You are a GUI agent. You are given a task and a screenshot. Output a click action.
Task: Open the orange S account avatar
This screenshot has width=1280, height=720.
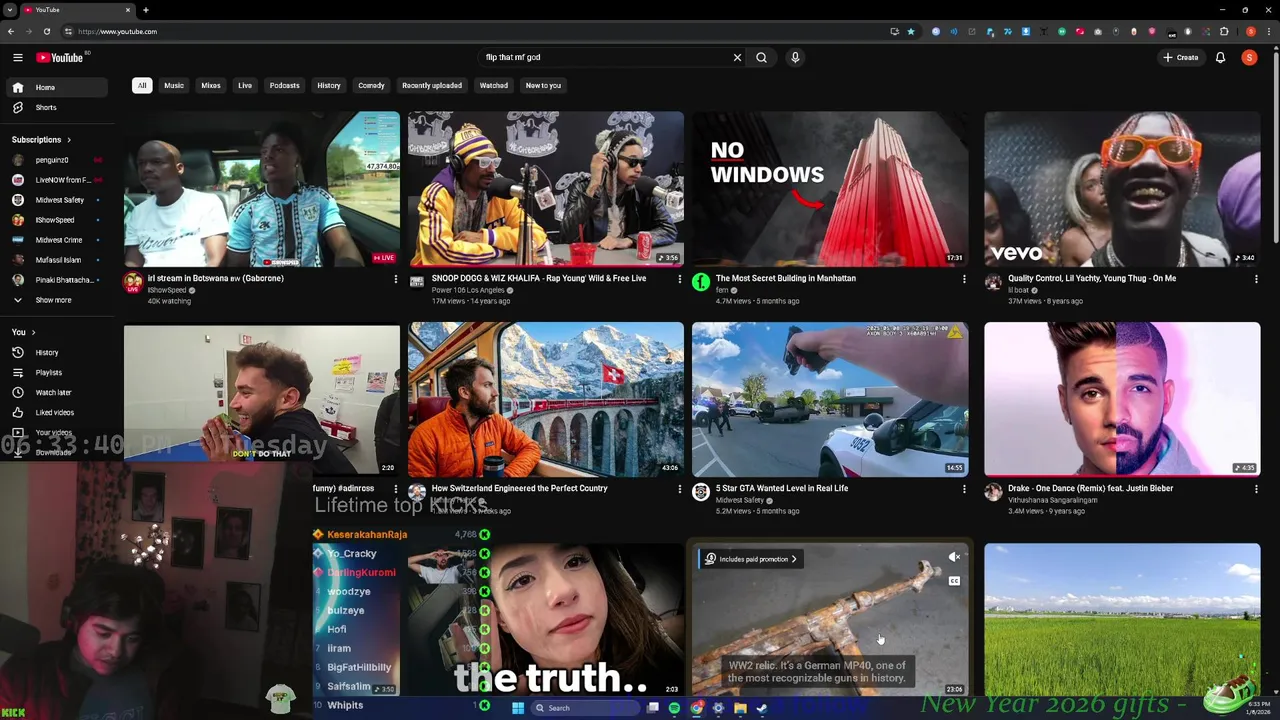[x=1249, y=58]
